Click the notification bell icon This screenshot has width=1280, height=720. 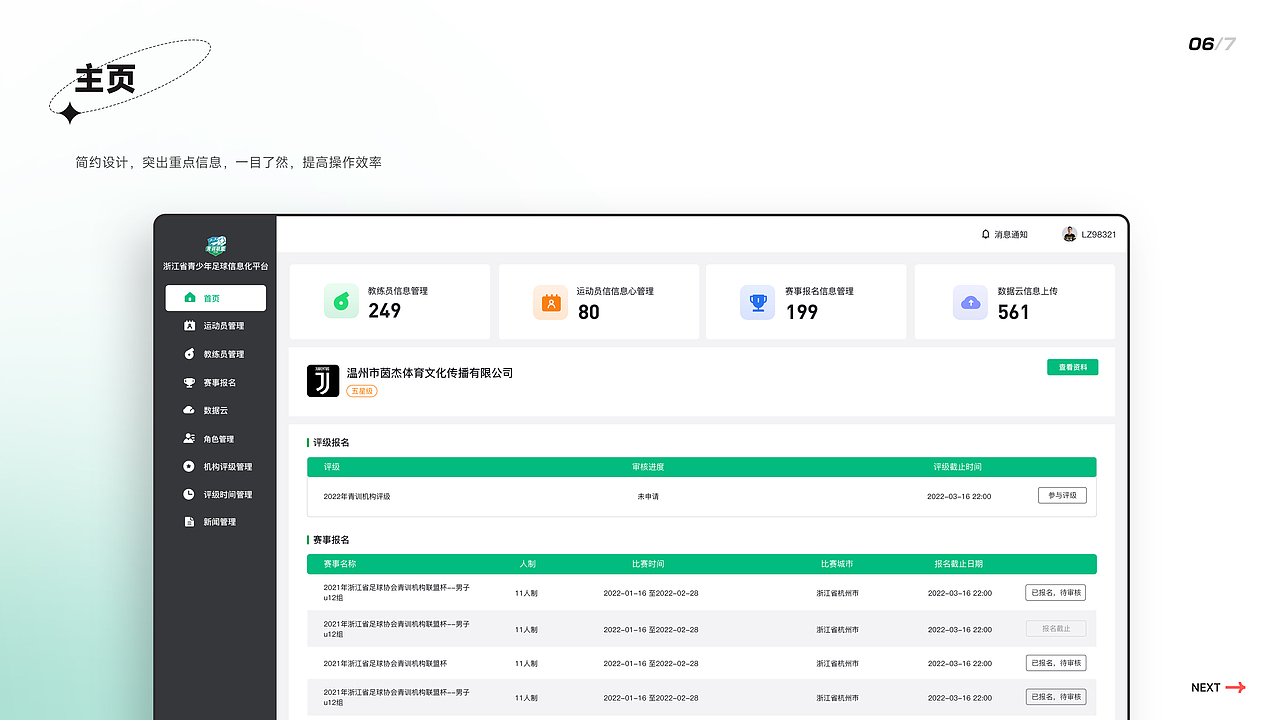[x=986, y=234]
